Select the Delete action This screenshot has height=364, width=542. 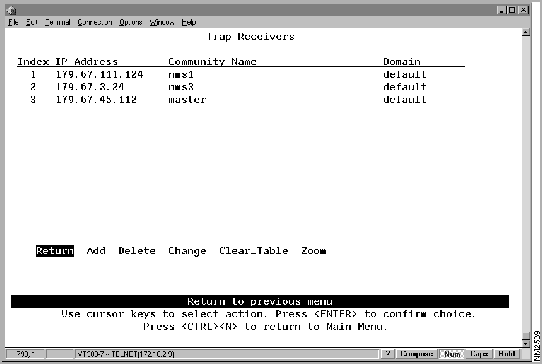pos(137,251)
